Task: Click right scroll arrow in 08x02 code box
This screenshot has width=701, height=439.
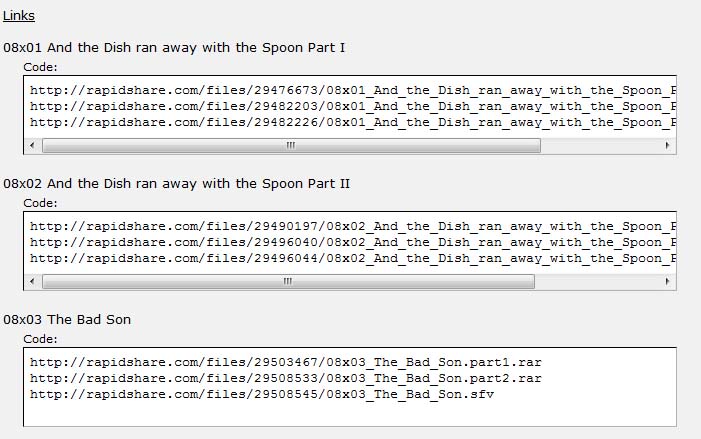Action: point(668,281)
